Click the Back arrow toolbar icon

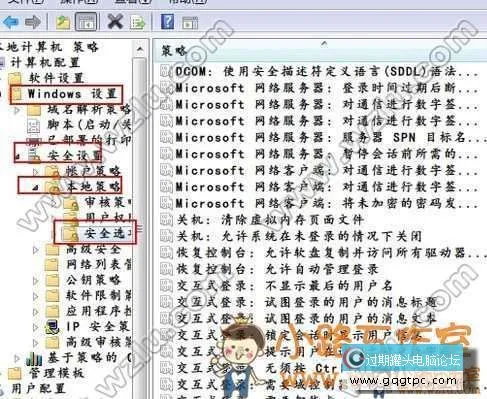[x=10, y=22]
